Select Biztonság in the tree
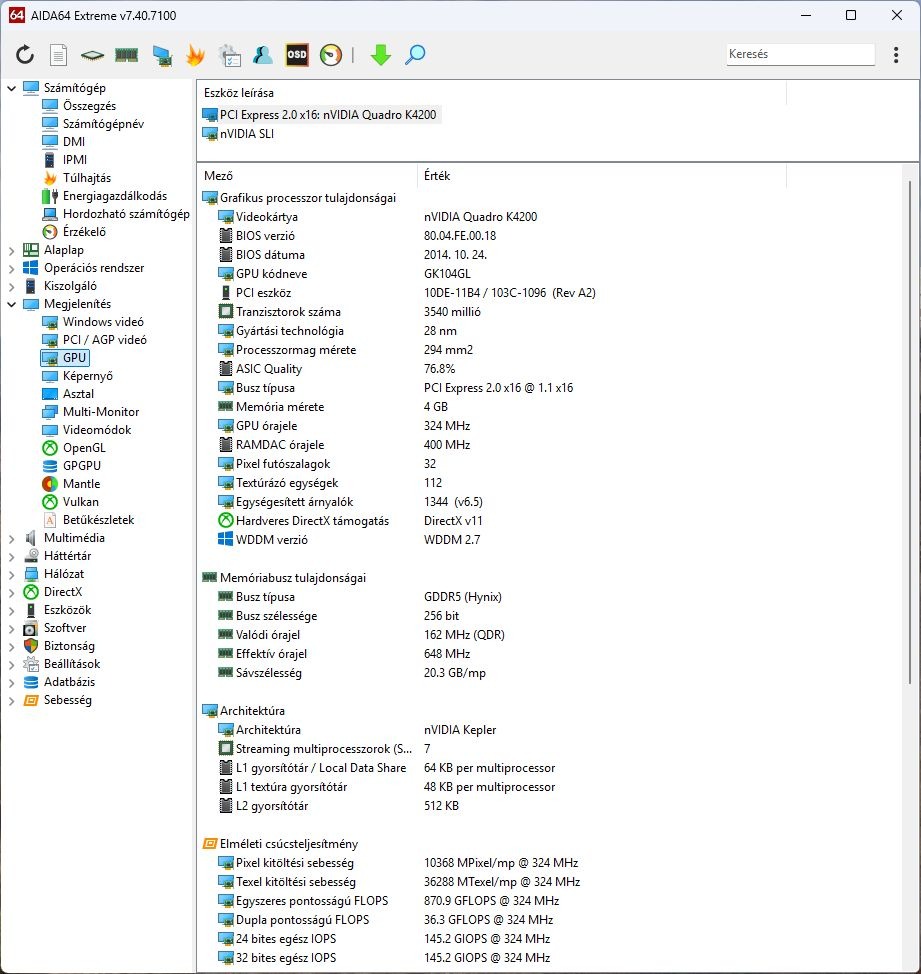921x974 pixels. [69, 646]
